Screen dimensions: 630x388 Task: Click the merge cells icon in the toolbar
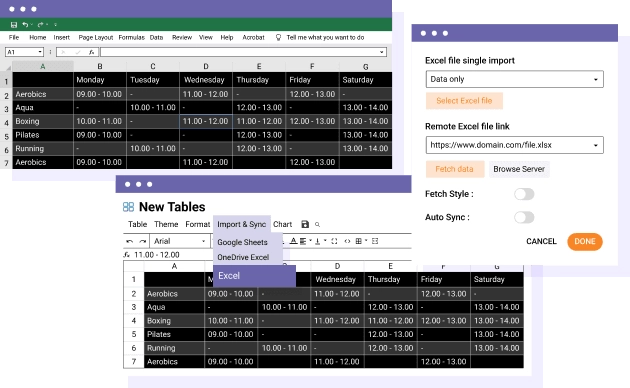375,241
